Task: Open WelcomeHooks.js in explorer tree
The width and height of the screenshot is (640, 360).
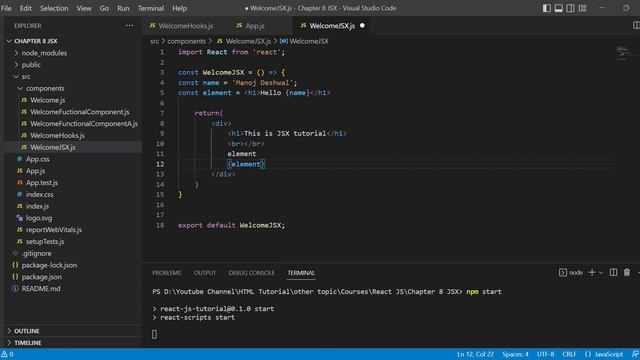Action: pyautogui.click(x=57, y=136)
